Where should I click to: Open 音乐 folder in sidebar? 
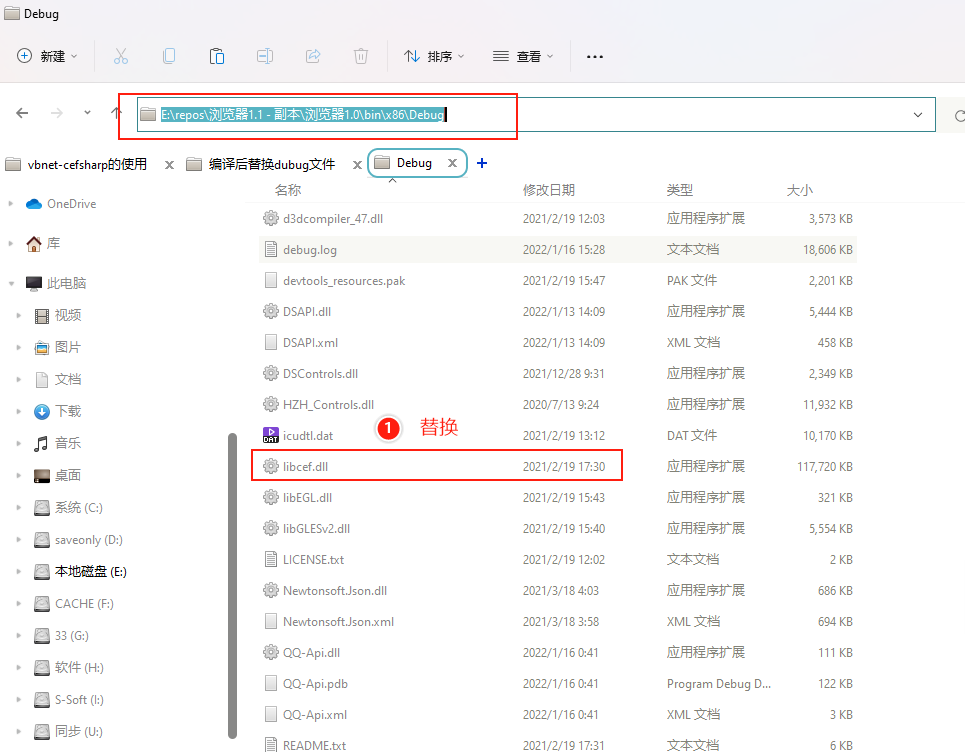58,444
